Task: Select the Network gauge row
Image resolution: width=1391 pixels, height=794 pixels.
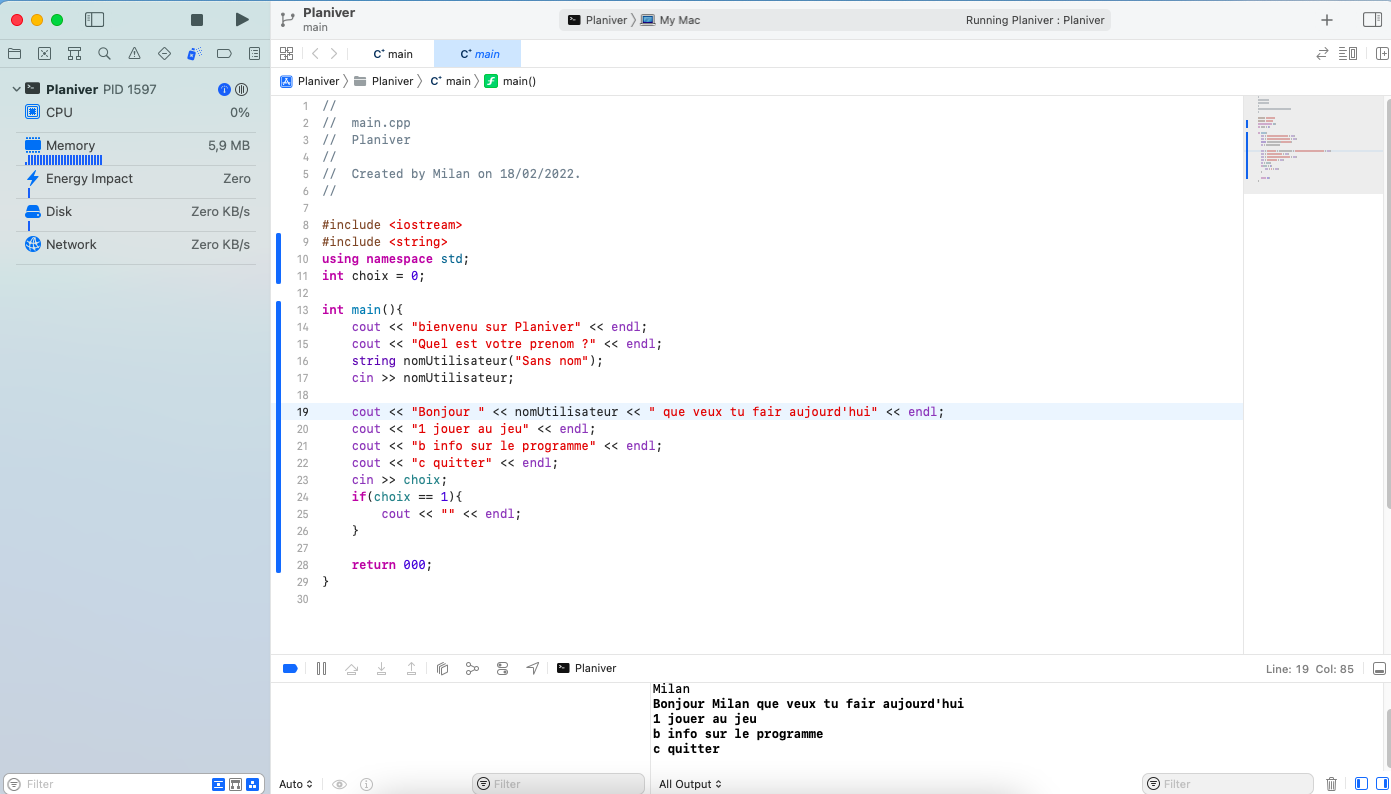Action: (137, 245)
